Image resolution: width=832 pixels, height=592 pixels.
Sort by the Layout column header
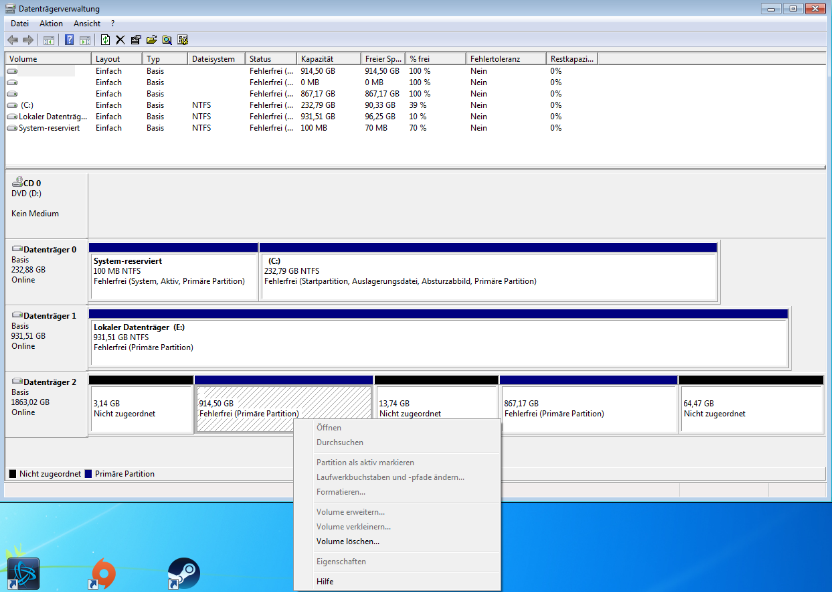[x=117, y=59]
